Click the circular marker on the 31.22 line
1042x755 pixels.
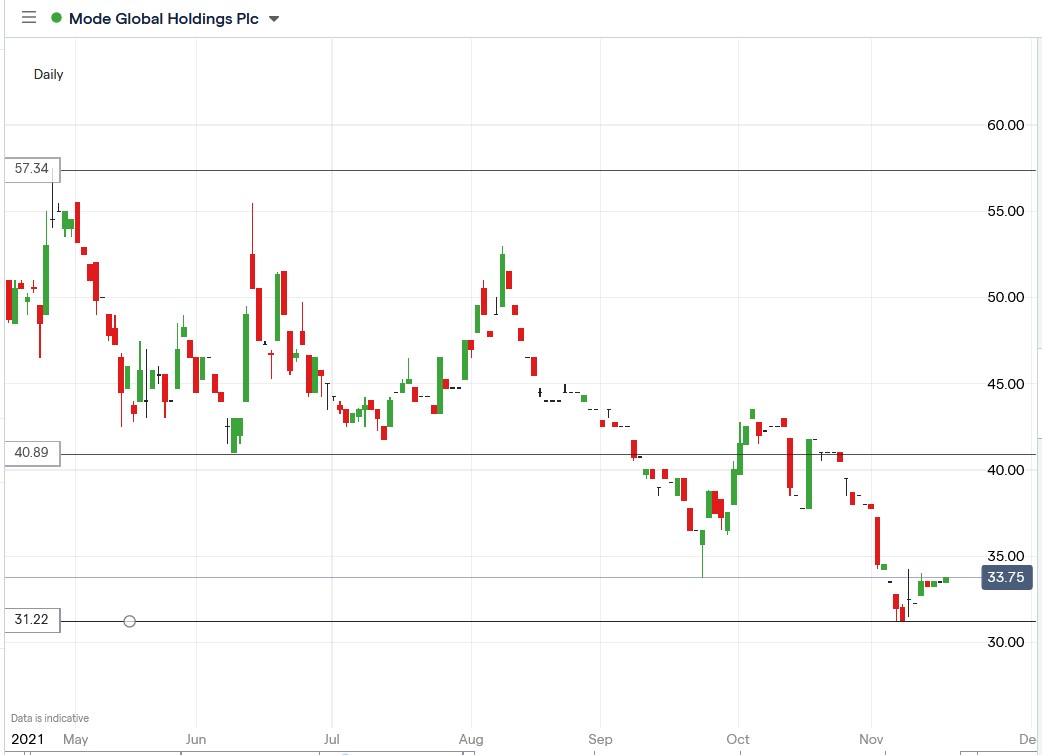129,621
